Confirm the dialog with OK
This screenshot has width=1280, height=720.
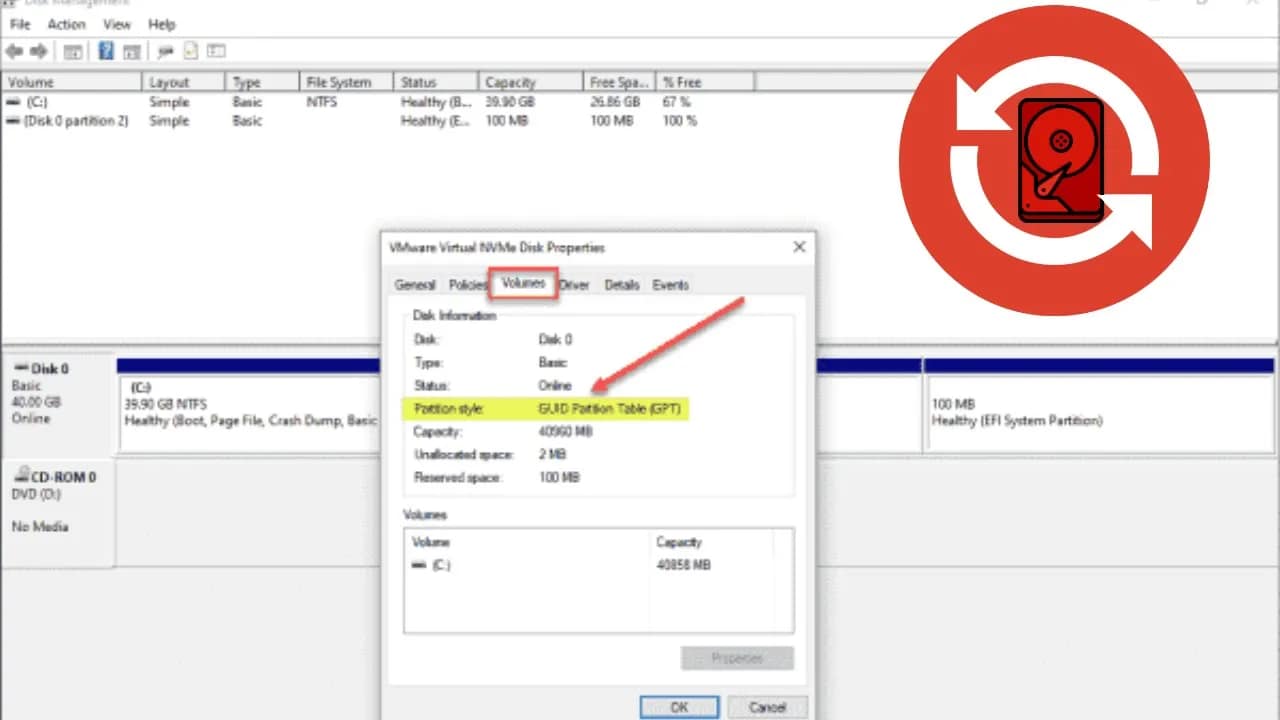point(679,706)
